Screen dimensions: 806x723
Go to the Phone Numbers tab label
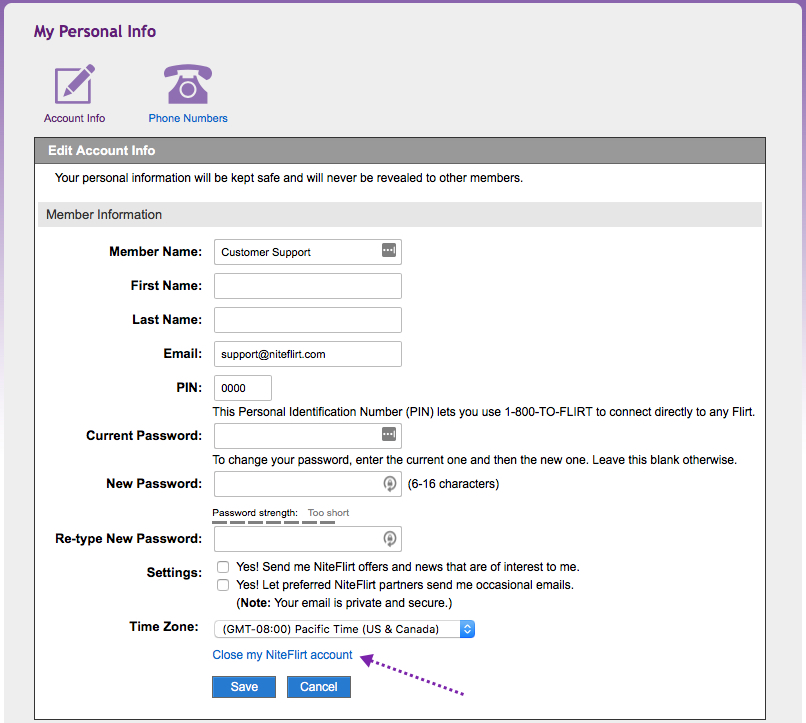pyautogui.click(x=188, y=118)
